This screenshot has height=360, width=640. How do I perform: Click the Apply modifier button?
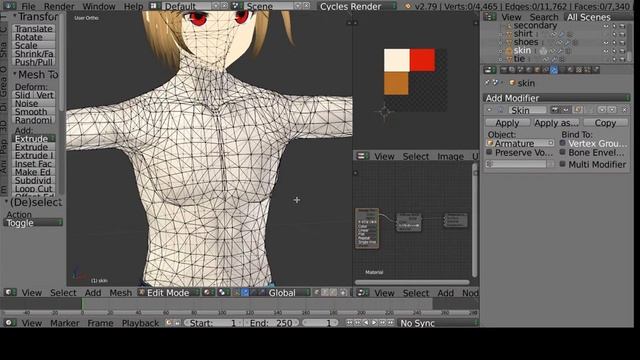(x=507, y=123)
